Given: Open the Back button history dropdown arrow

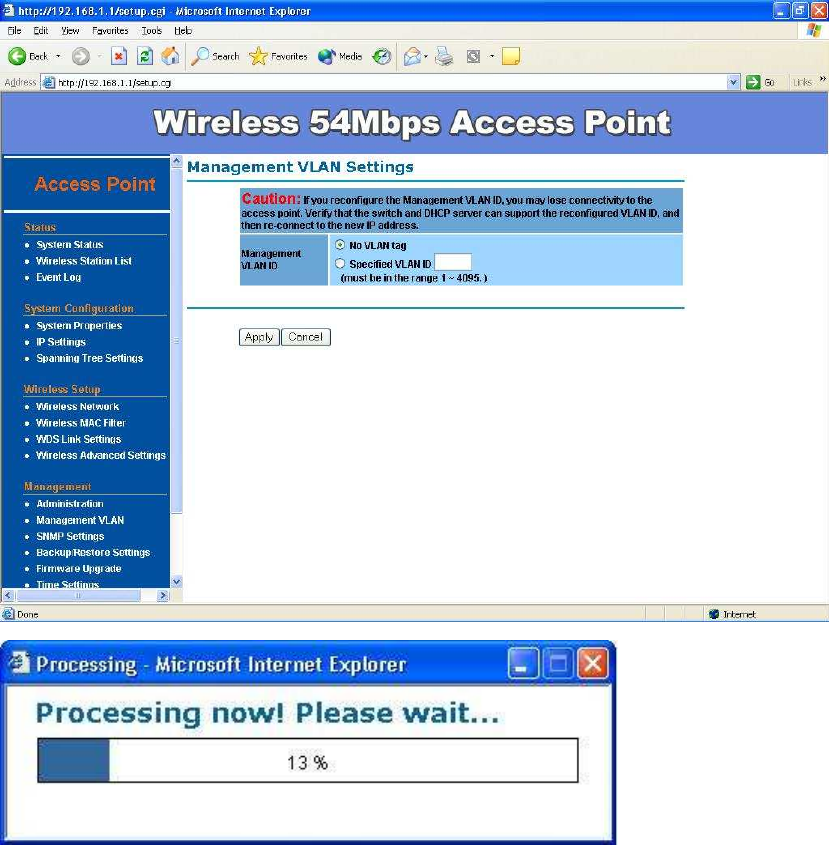Looking at the screenshot, I should coord(58,56).
